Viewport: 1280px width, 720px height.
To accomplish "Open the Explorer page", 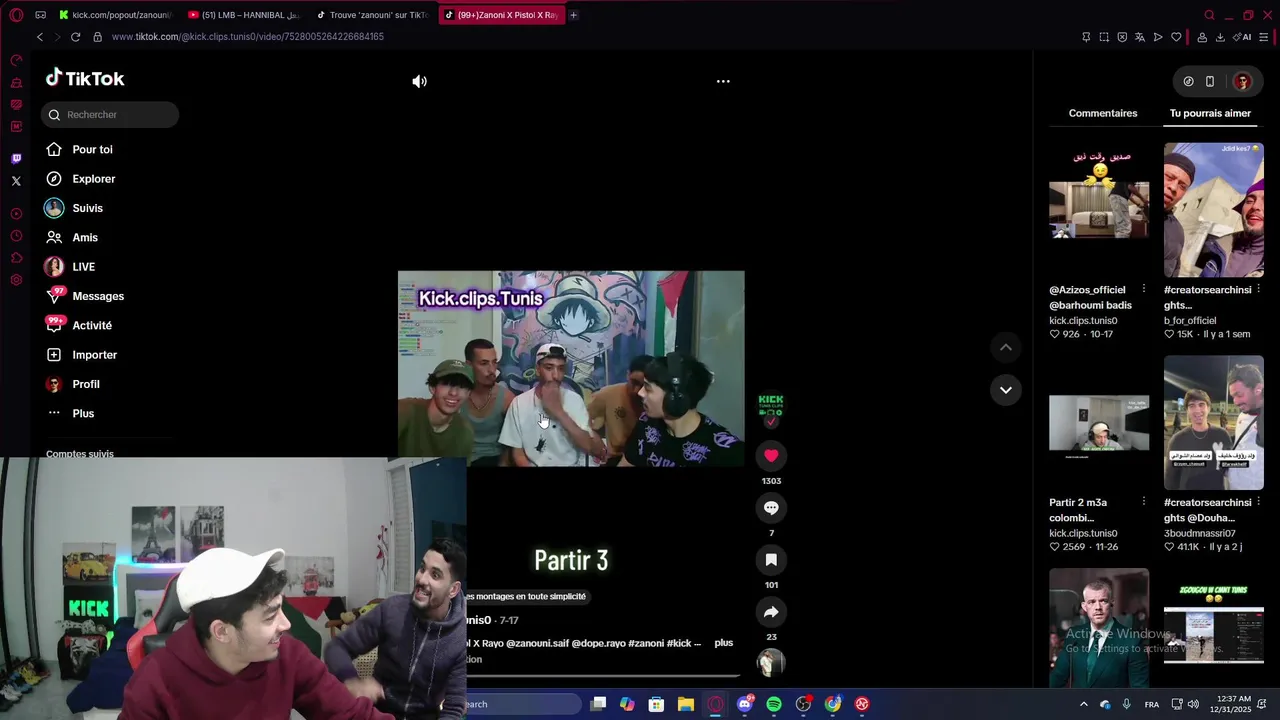I will [x=93, y=179].
